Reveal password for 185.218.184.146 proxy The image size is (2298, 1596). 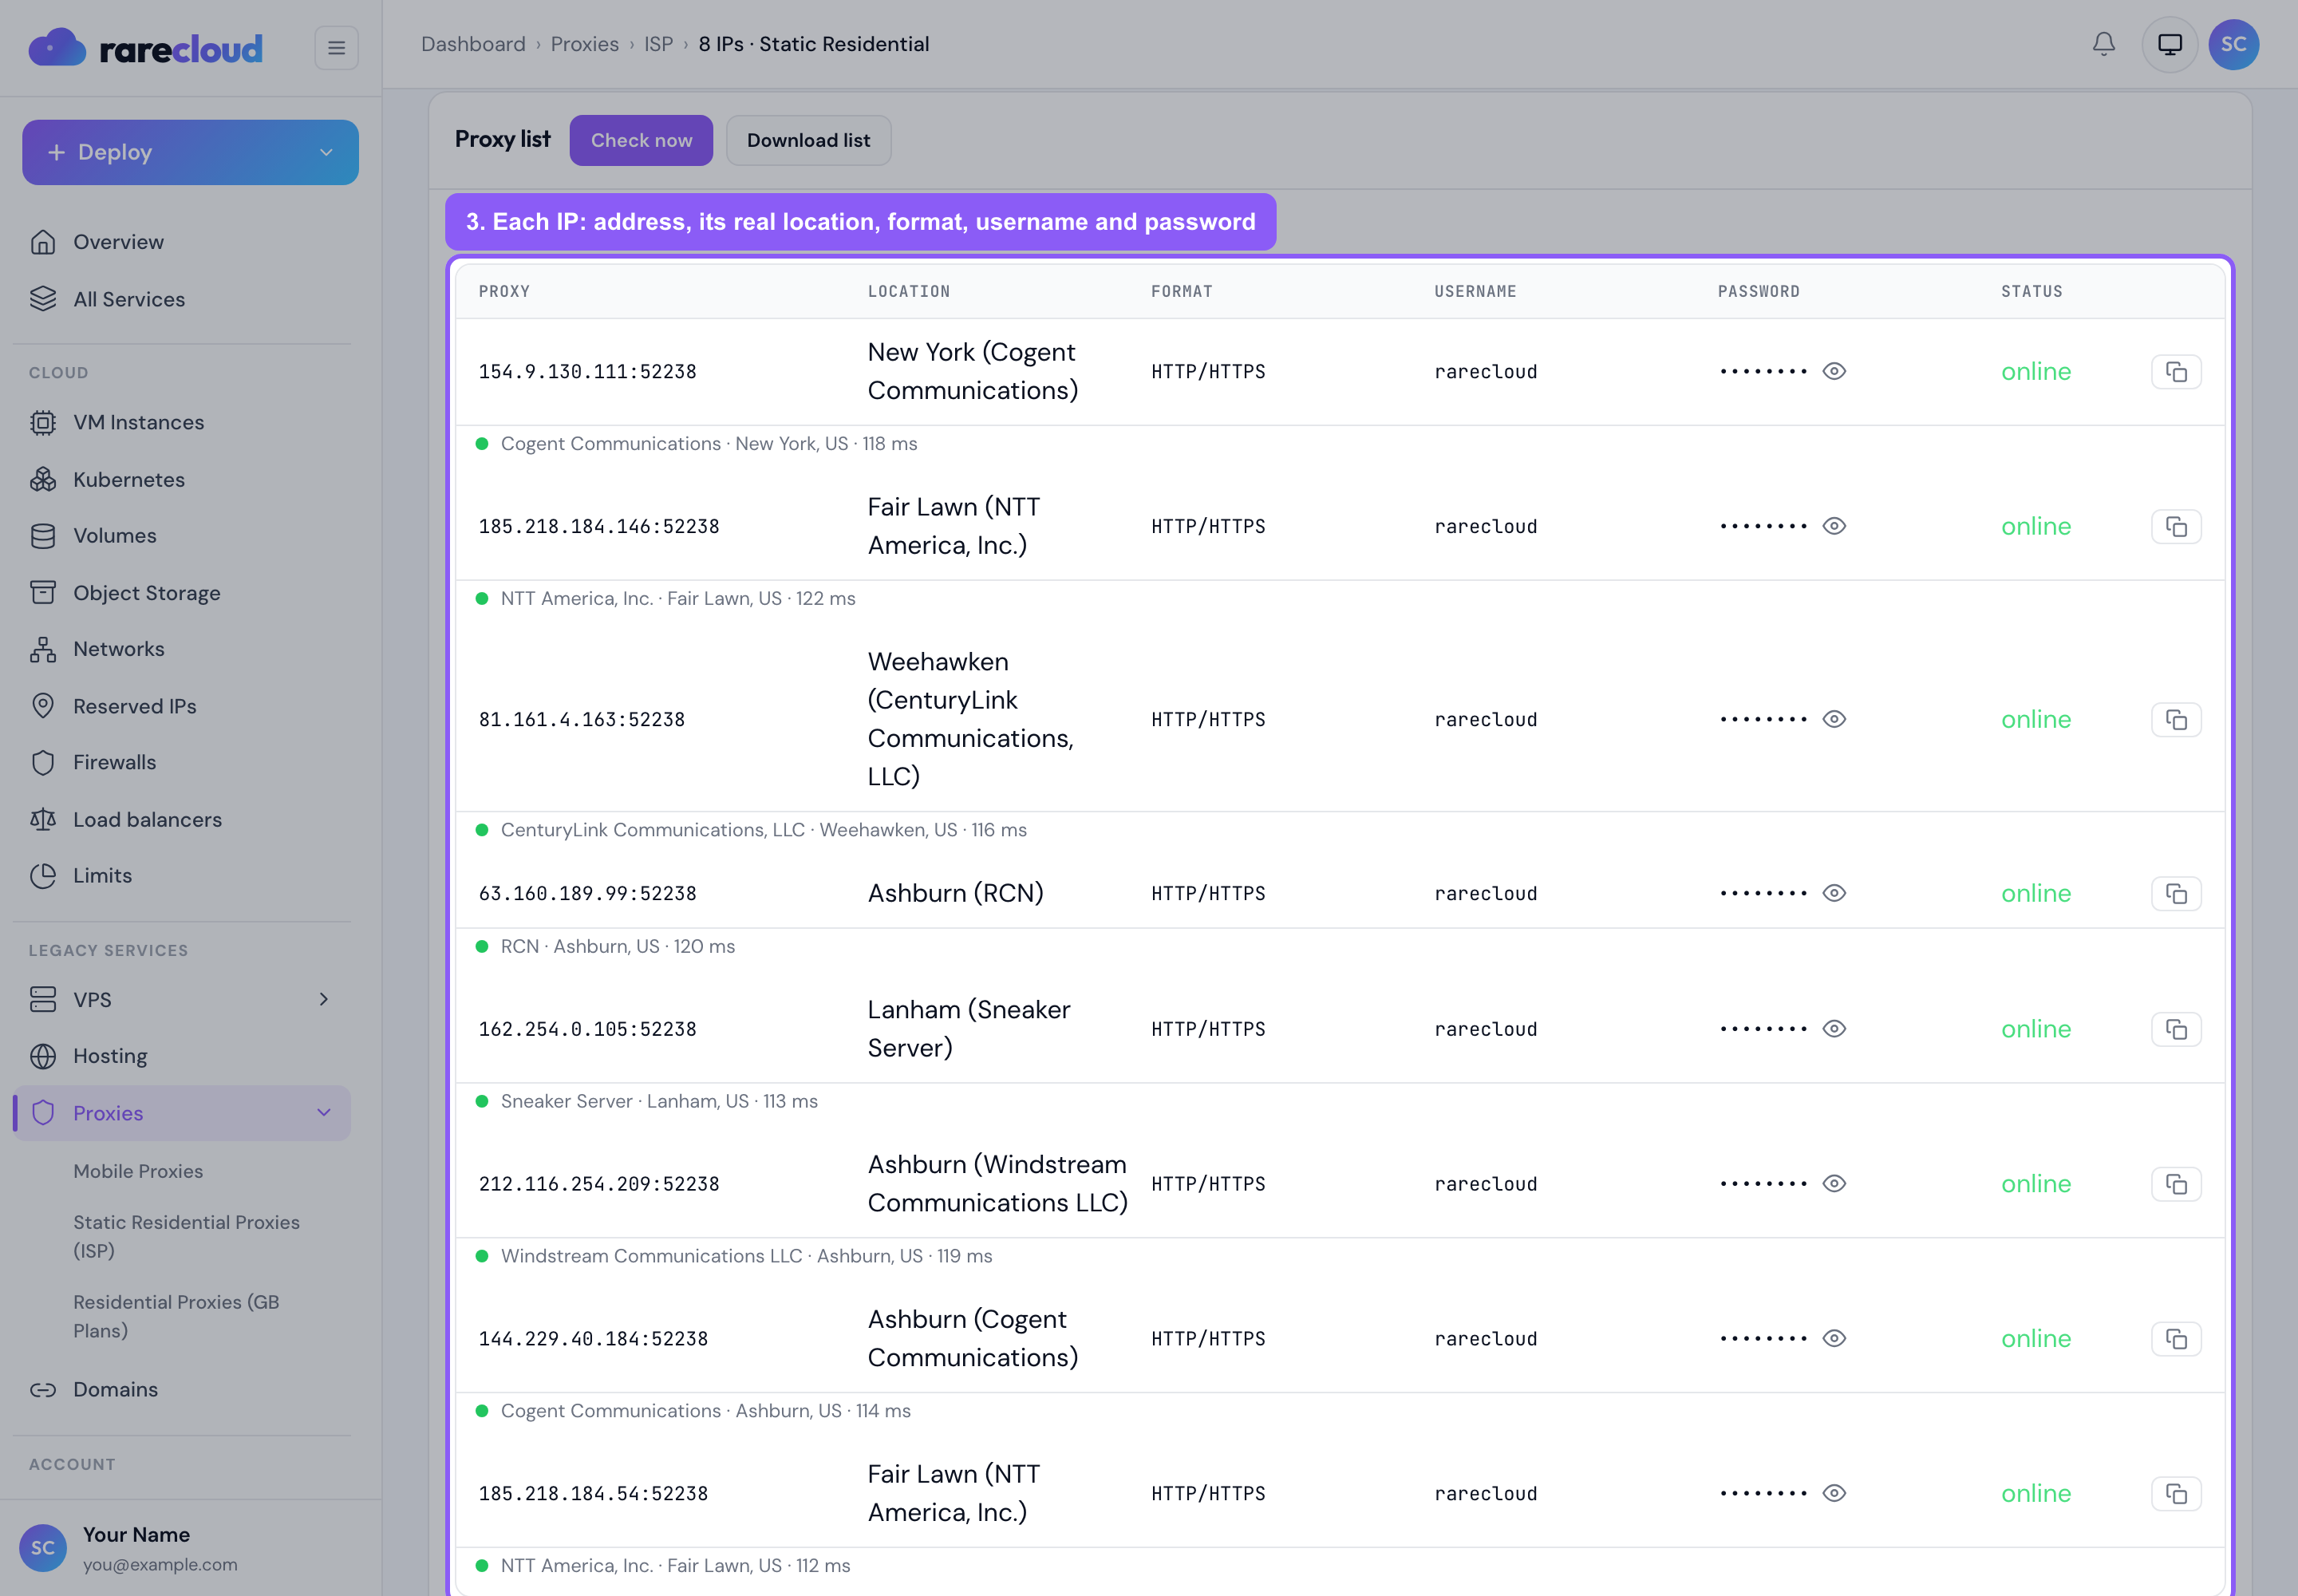pos(1834,526)
